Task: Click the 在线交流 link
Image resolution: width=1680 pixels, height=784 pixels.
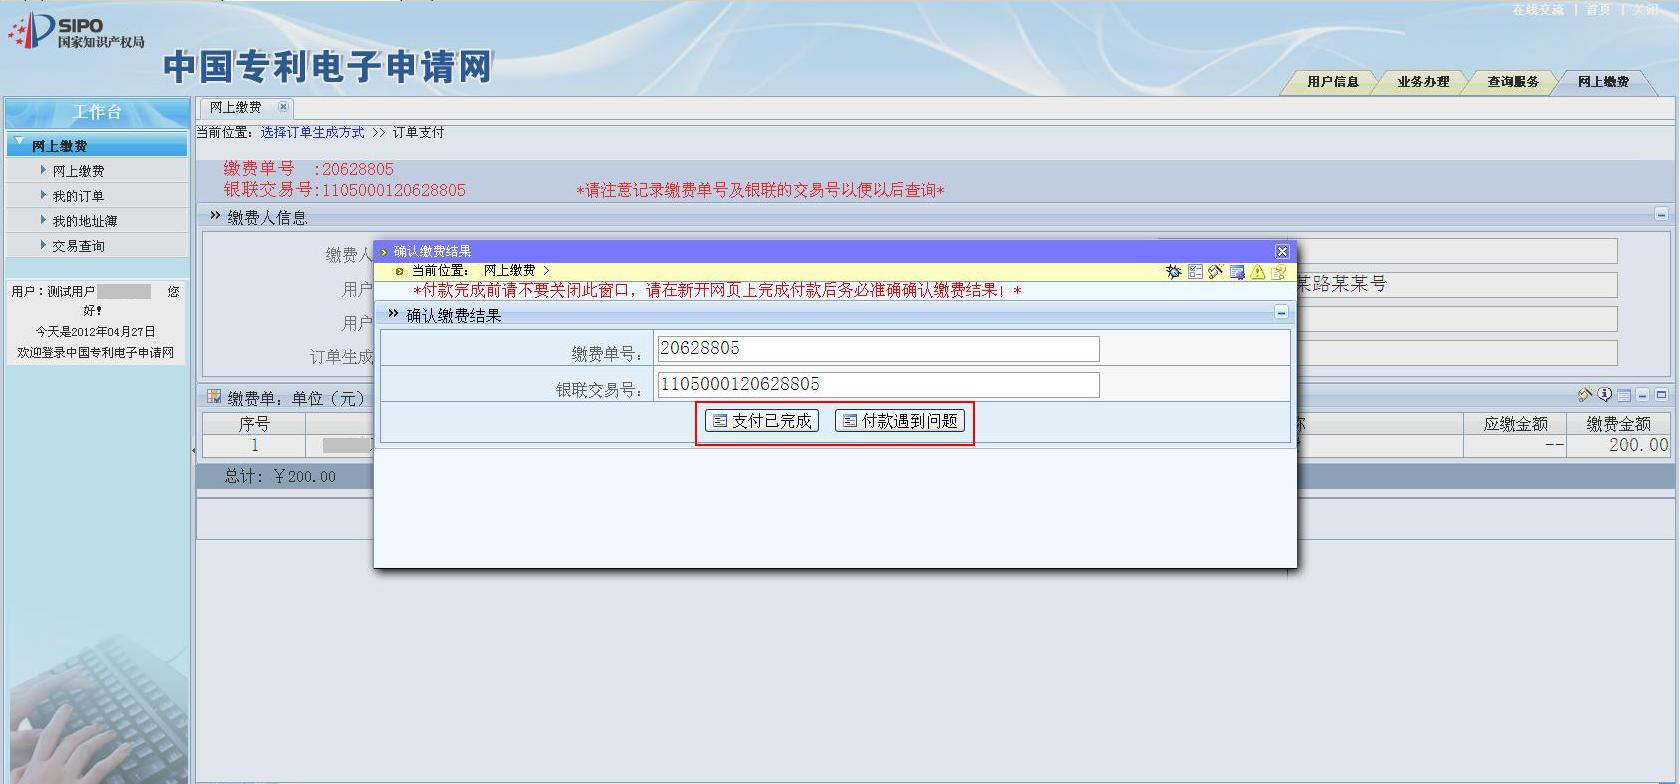Action: click(x=1538, y=10)
